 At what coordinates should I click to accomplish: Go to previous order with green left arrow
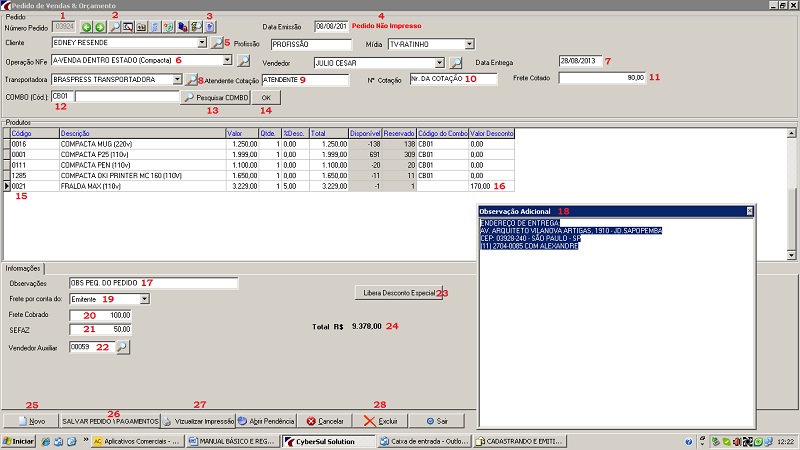(x=86, y=27)
